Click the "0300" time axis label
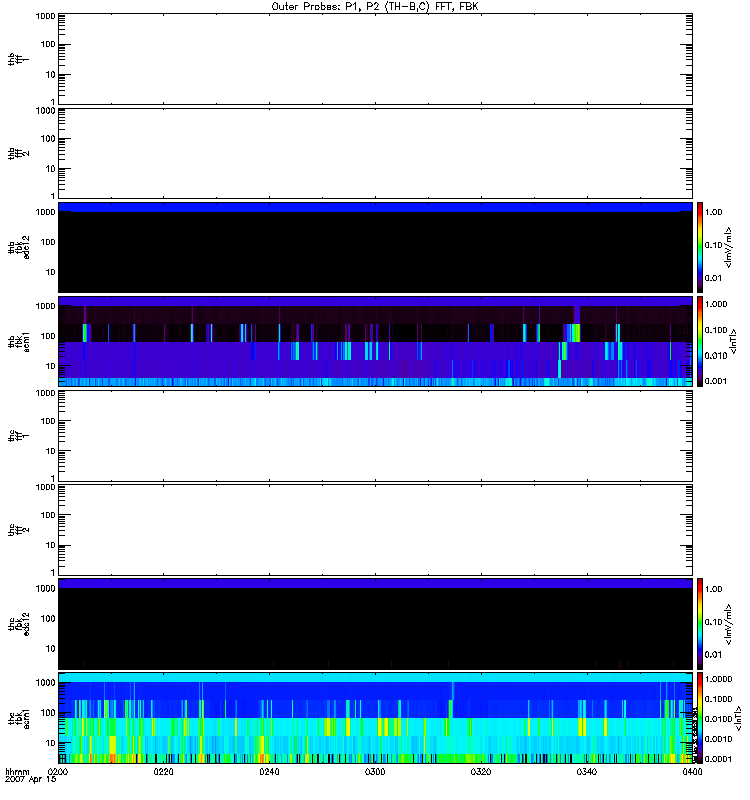The height and width of the screenshot is (800, 750). (375, 772)
